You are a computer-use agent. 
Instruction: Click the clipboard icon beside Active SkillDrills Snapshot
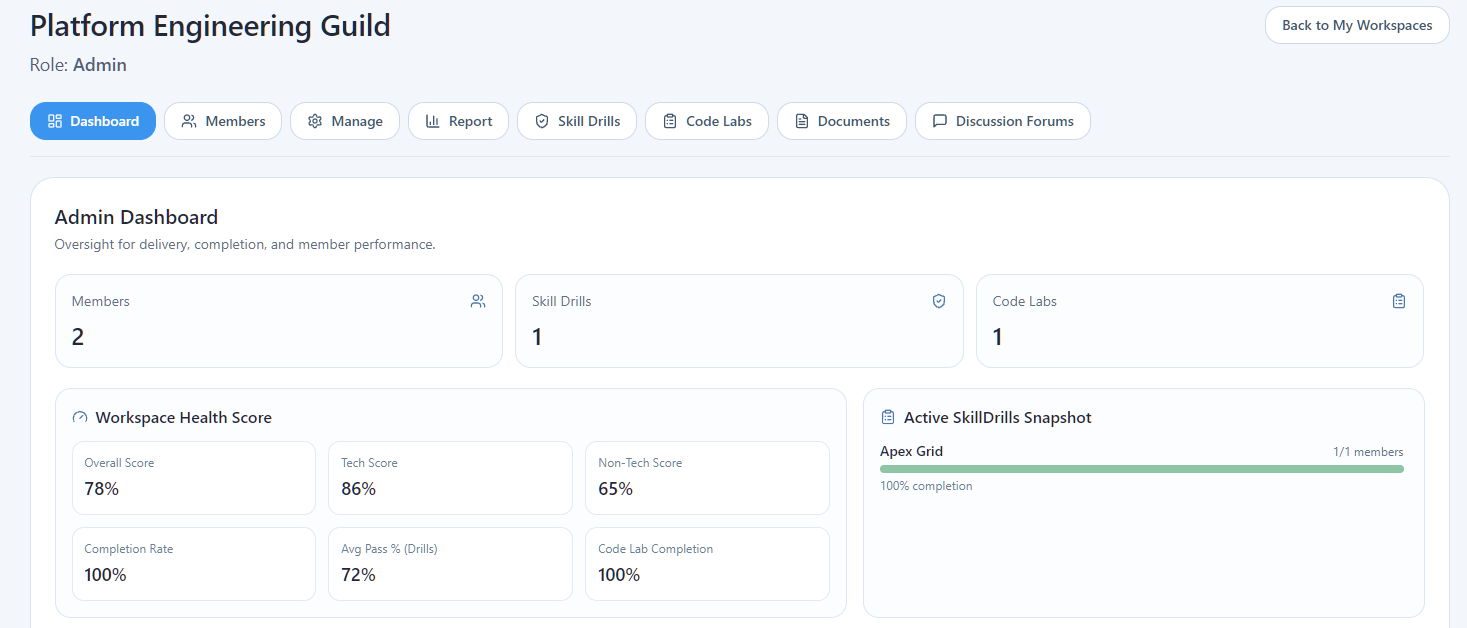click(x=887, y=417)
